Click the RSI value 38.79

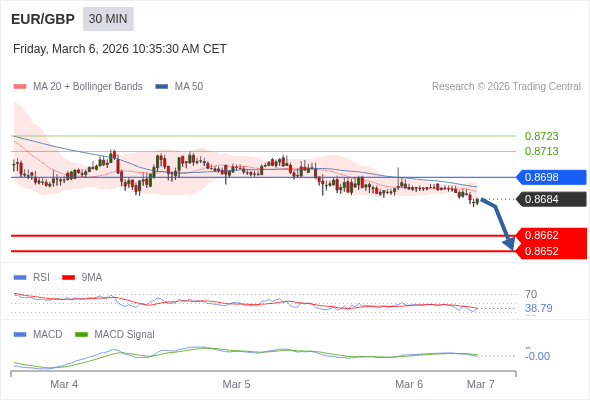(x=538, y=309)
